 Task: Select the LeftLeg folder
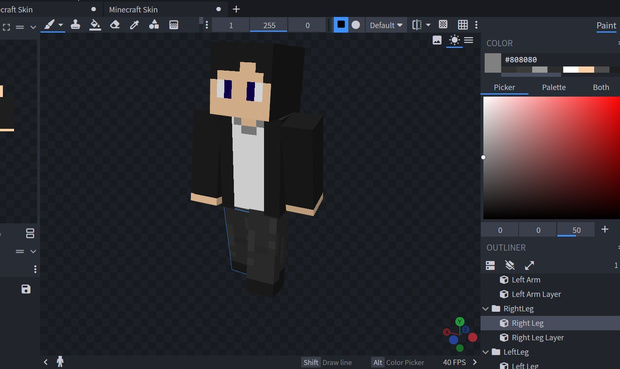pos(516,352)
